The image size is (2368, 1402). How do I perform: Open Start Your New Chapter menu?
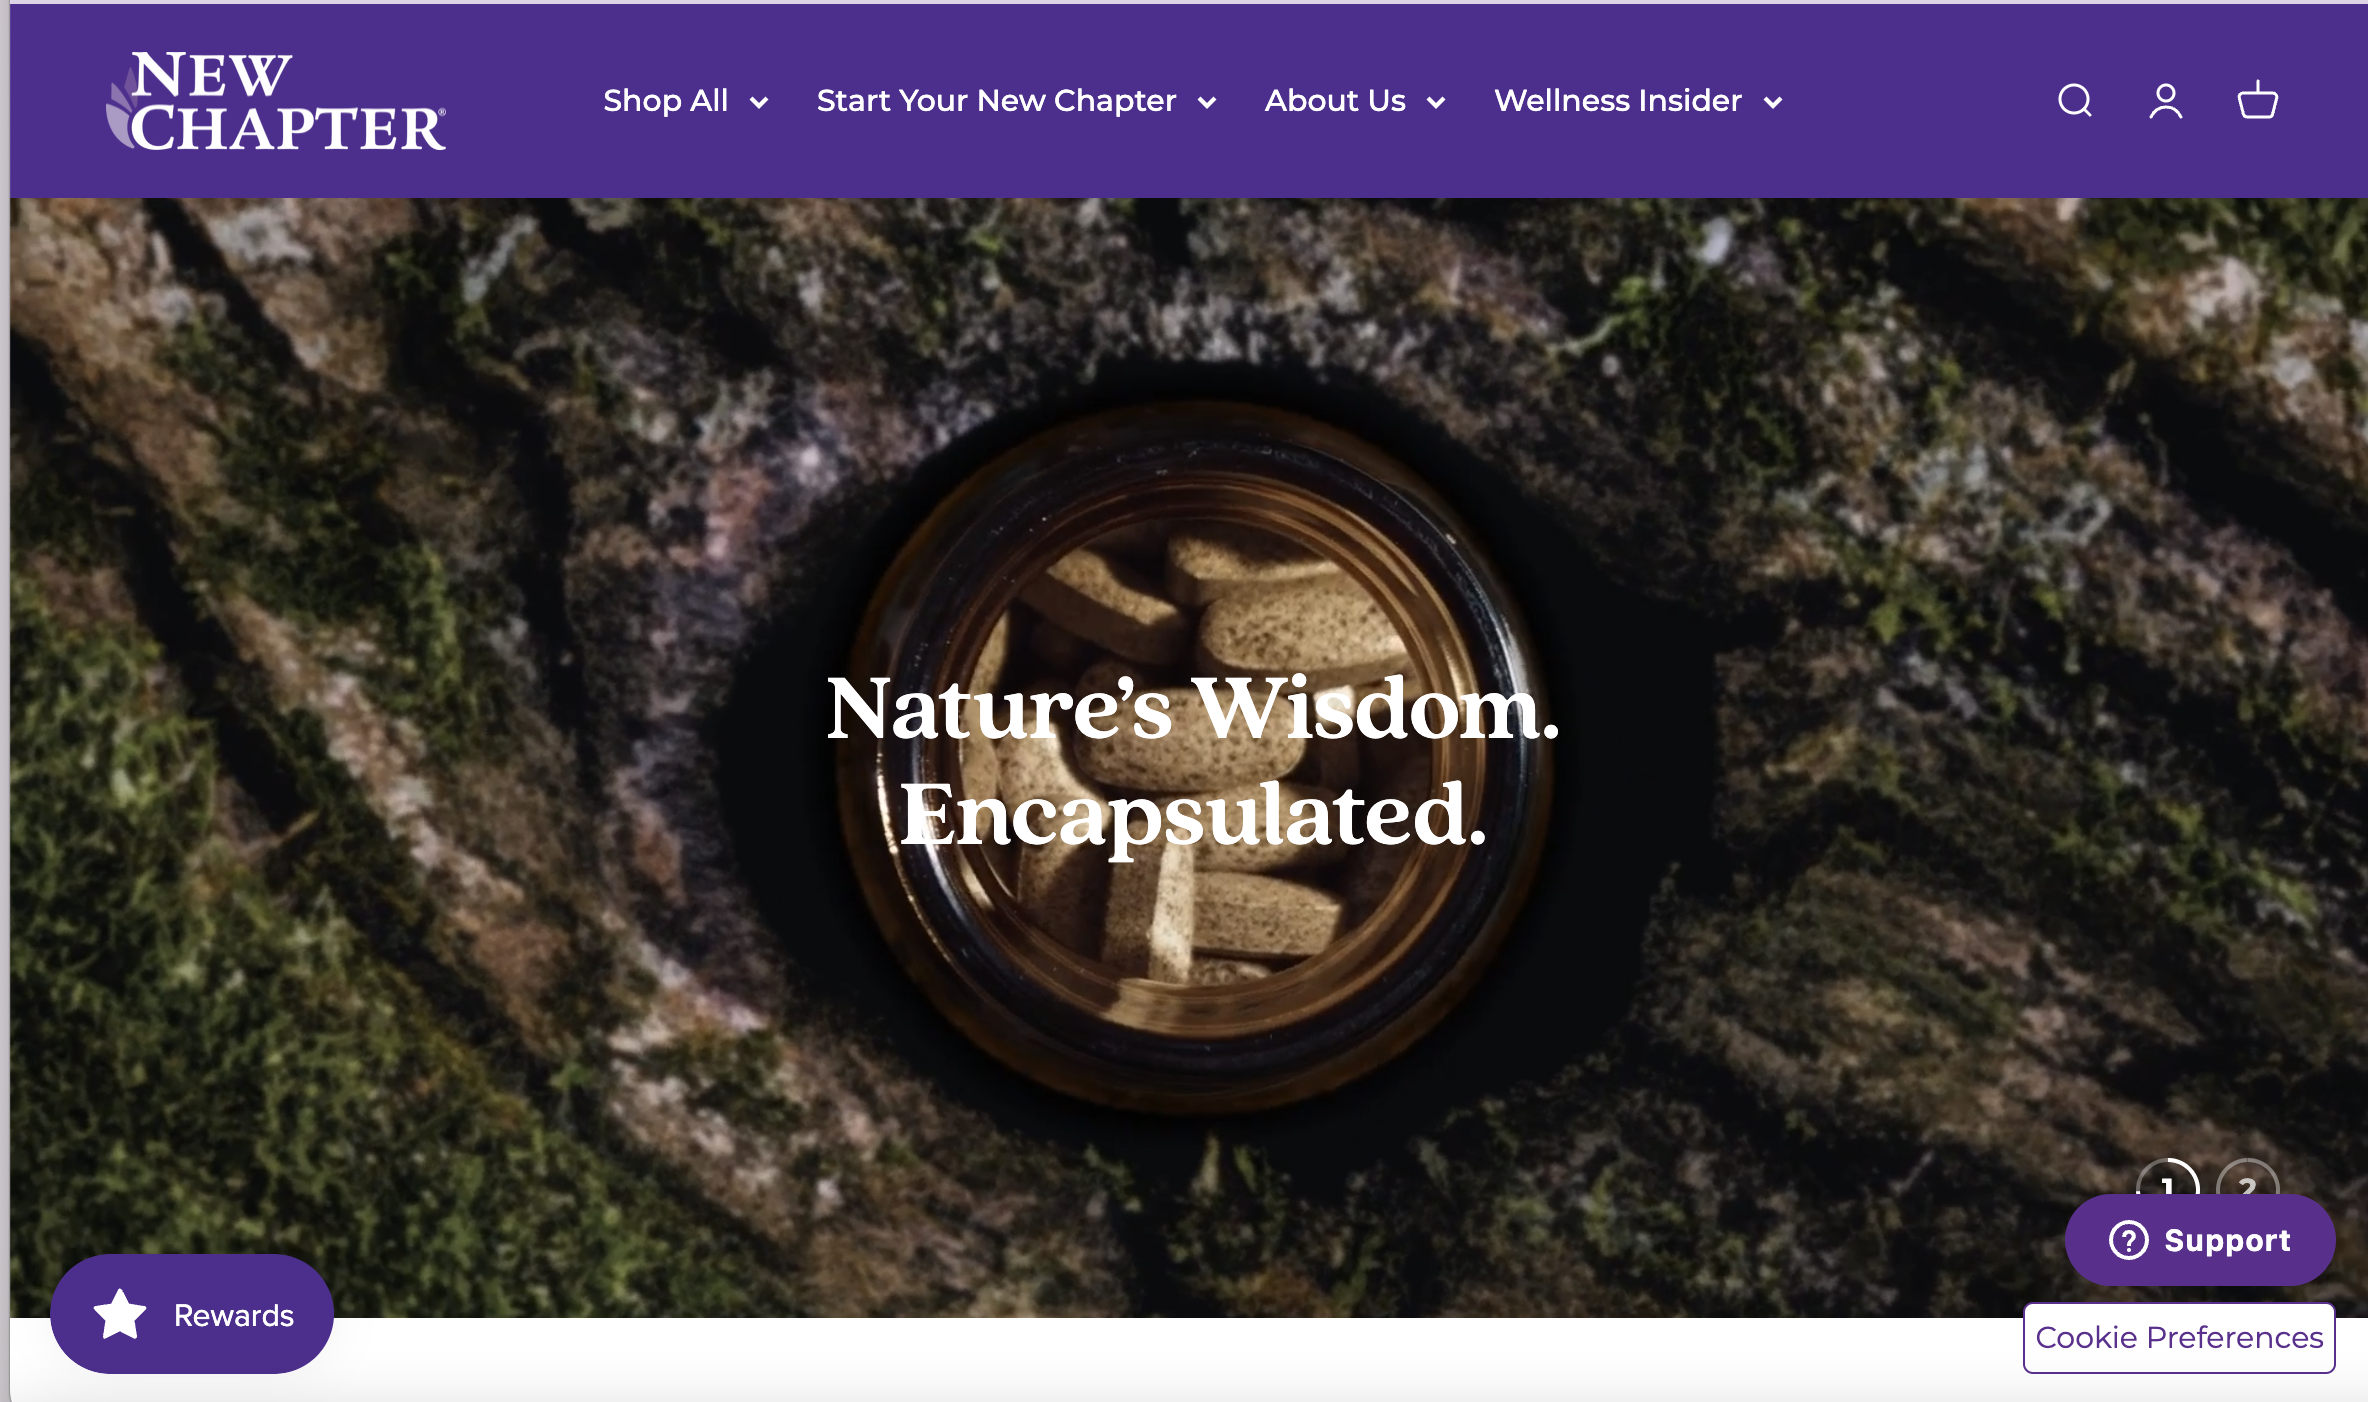pos(996,101)
